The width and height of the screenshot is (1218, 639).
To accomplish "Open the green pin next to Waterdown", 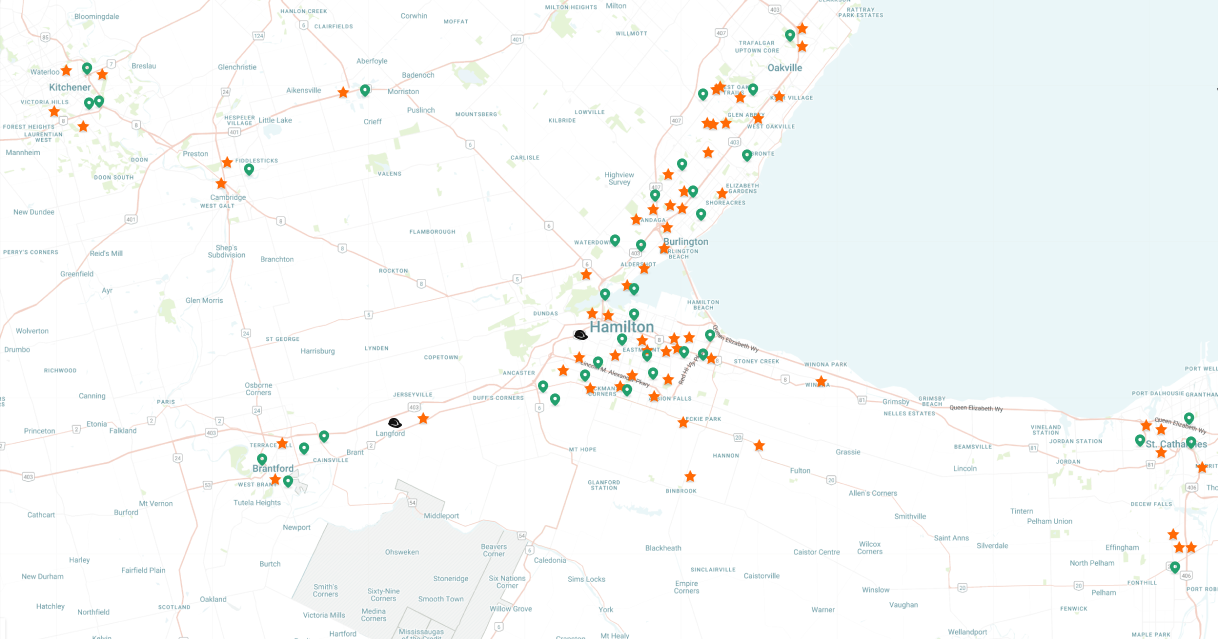I will [615, 241].
